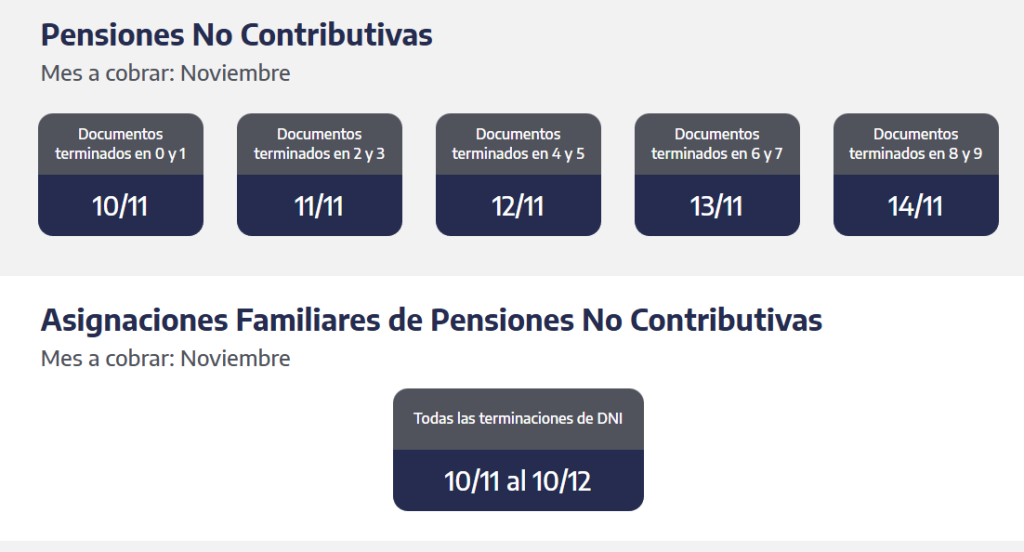Select the 'Documentos terminados en 2 y 3' label
The height and width of the screenshot is (552, 1024).
coord(319,144)
